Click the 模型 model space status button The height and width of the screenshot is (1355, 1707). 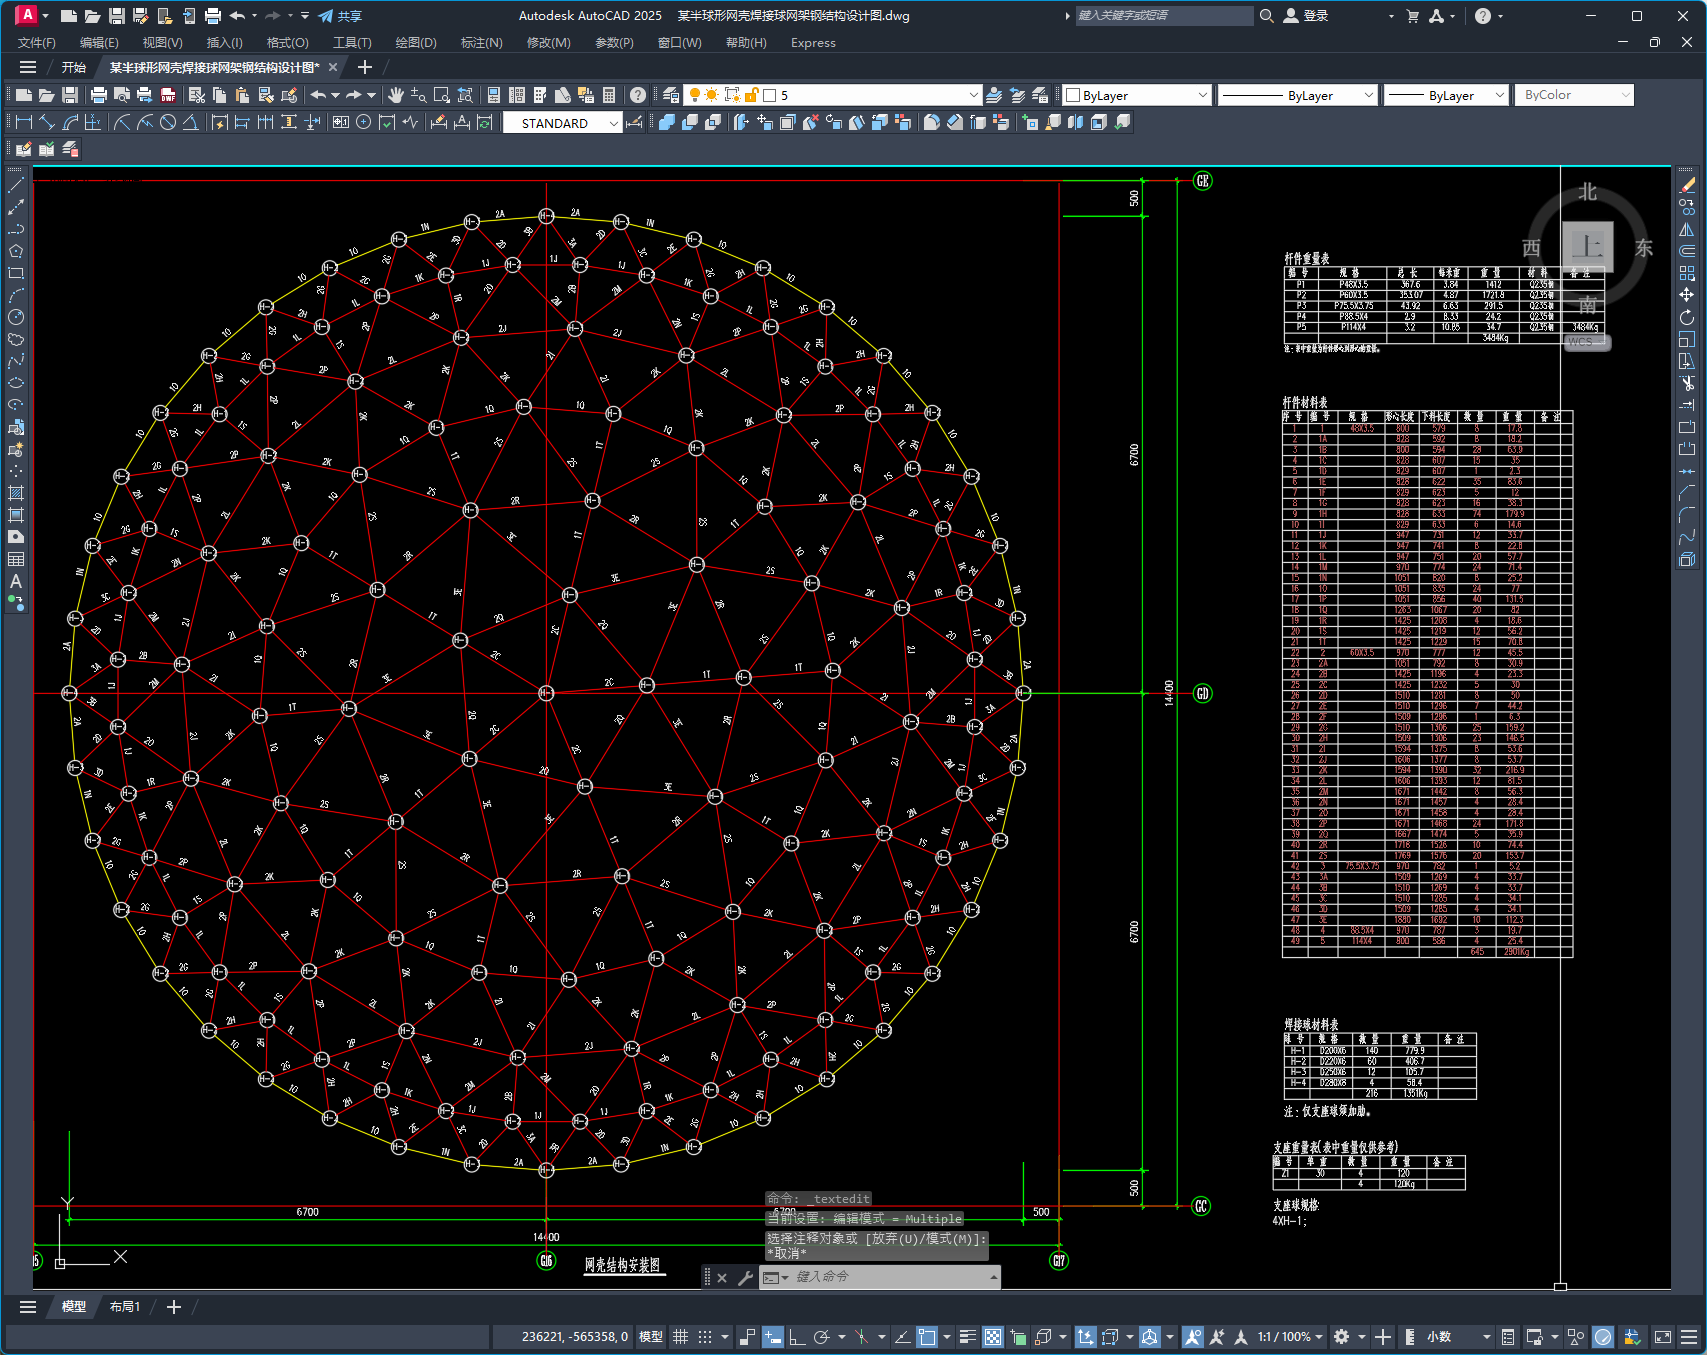click(x=651, y=1337)
